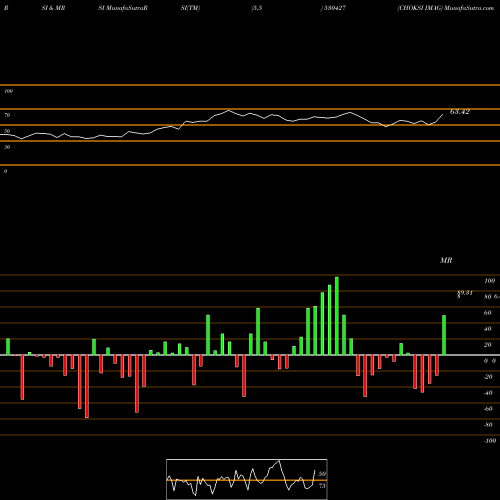Click the MR axis label -40
The image size is (500, 500).
point(488,393)
